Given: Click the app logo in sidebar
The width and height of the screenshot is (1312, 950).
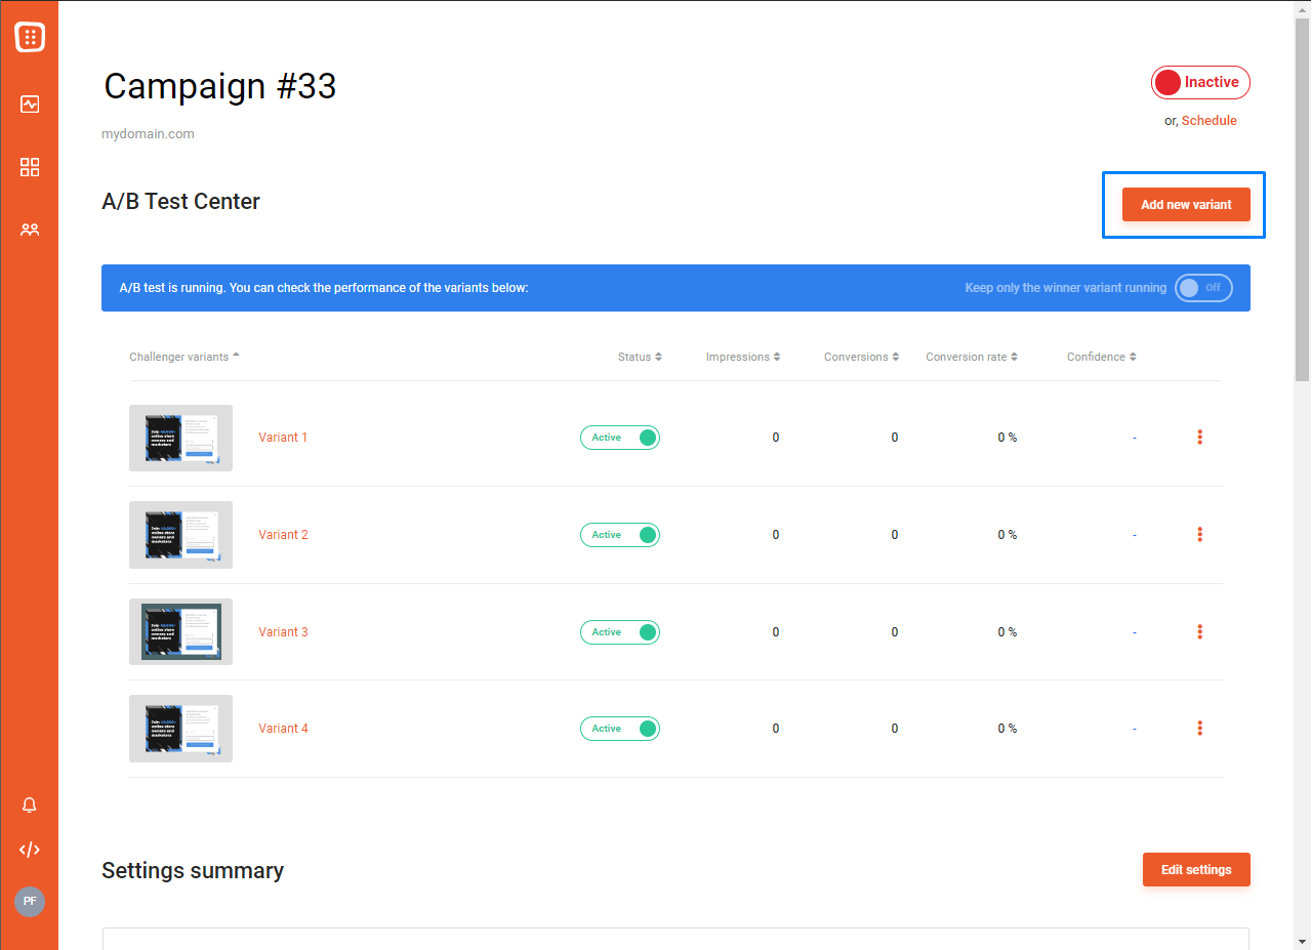Looking at the screenshot, I should pos(30,38).
